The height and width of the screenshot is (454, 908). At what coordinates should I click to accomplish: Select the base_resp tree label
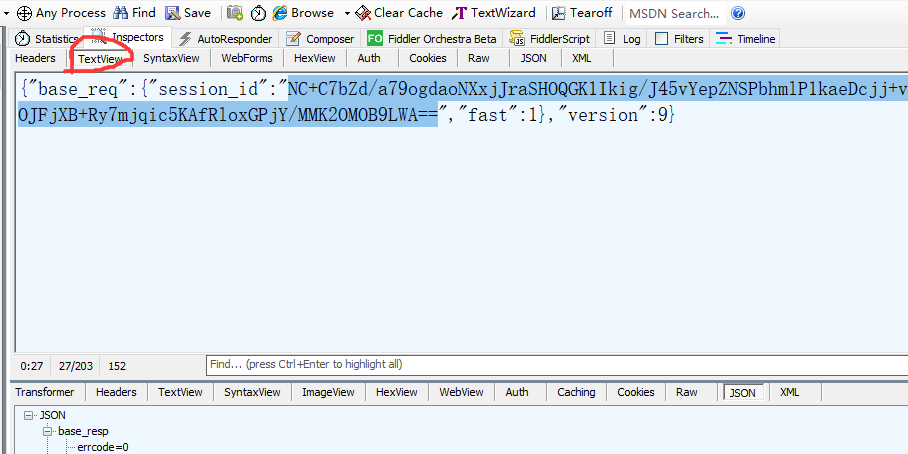pyautogui.click(x=83, y=431)
